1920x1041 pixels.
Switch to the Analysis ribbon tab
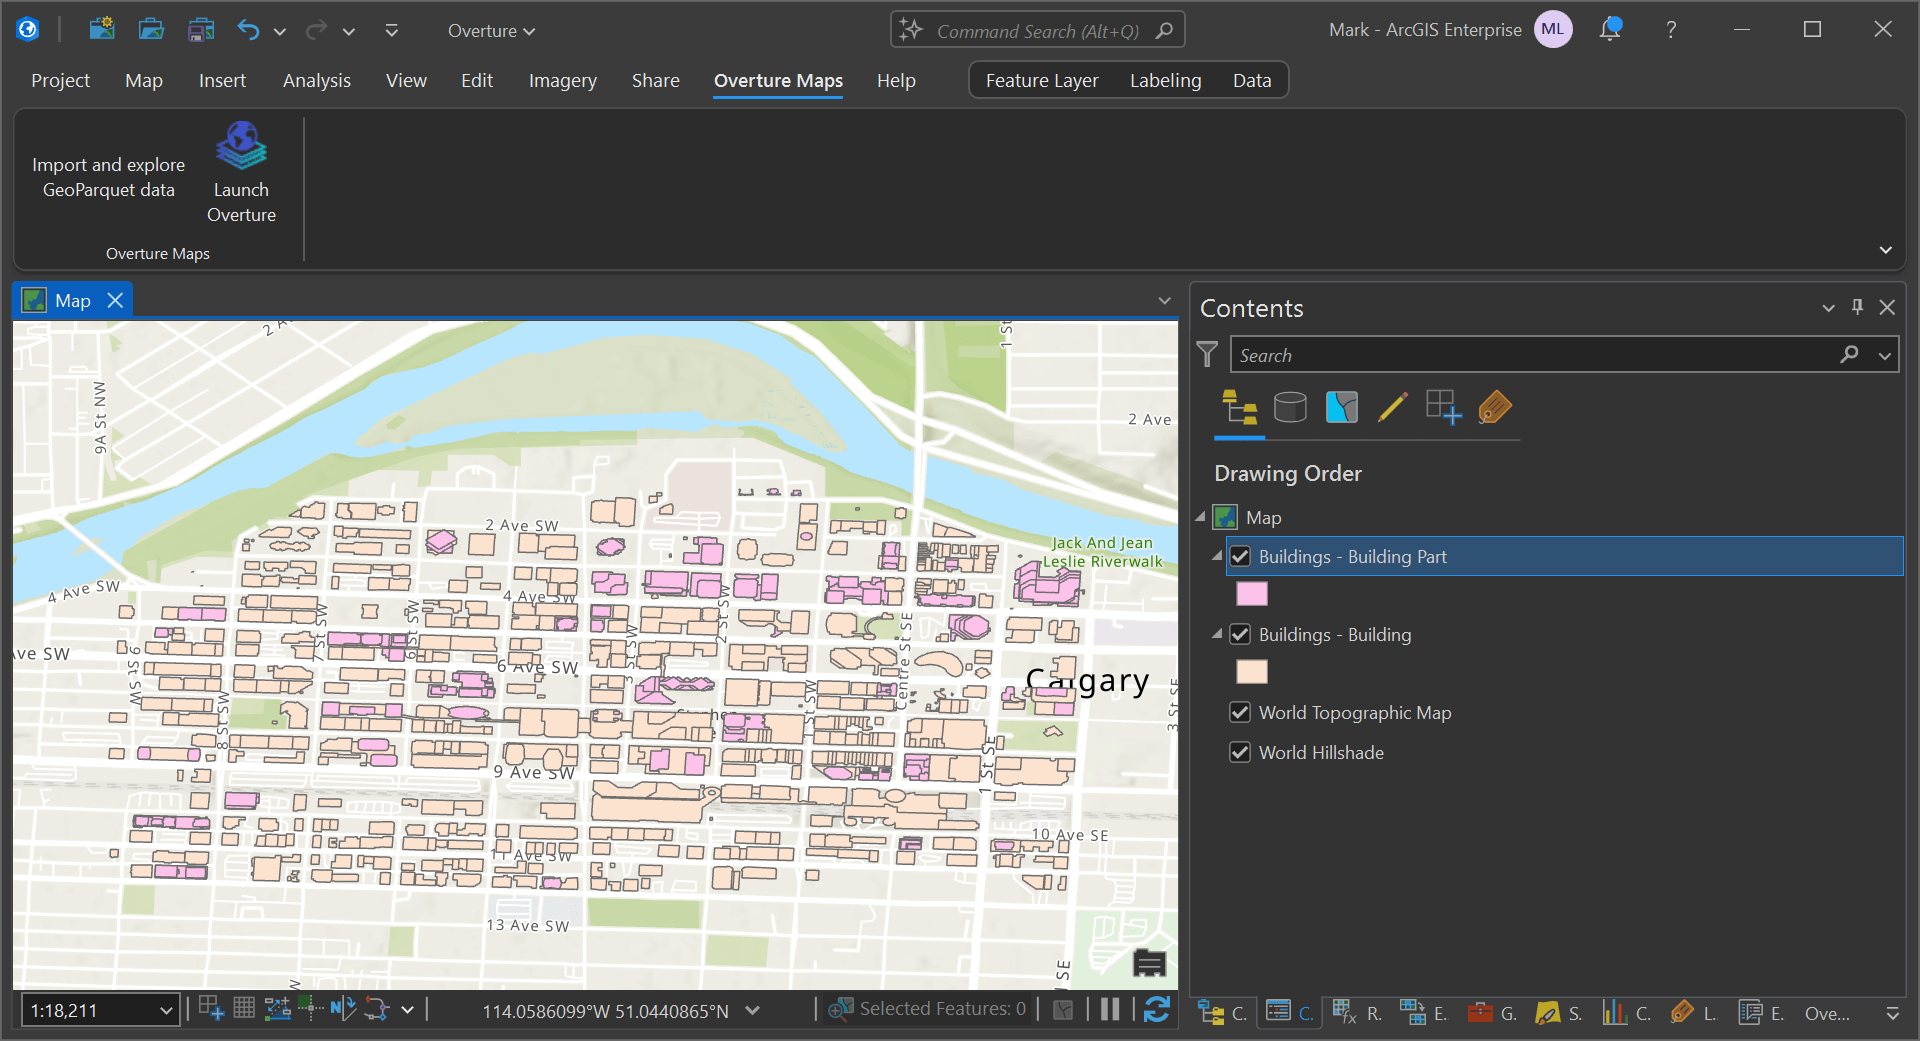[x=317, y=80]
